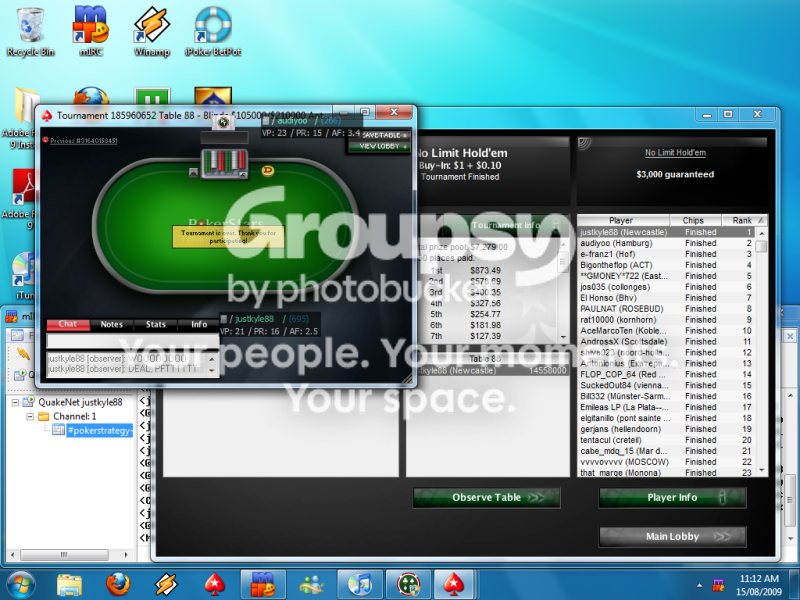Image resolution: width=800 pixels, height=600 pixels.
Task: Sort player list by Chips column
Action: (x=693, y=220)
